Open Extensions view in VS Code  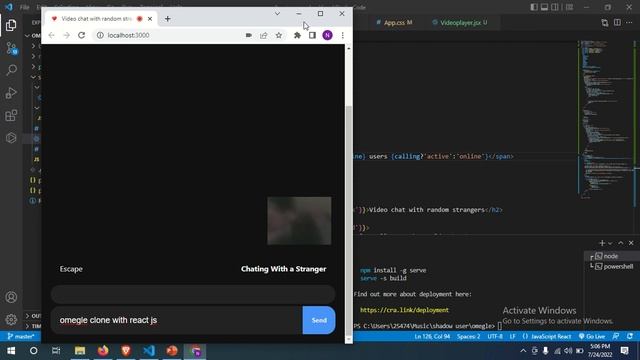(x=11, y=116)
